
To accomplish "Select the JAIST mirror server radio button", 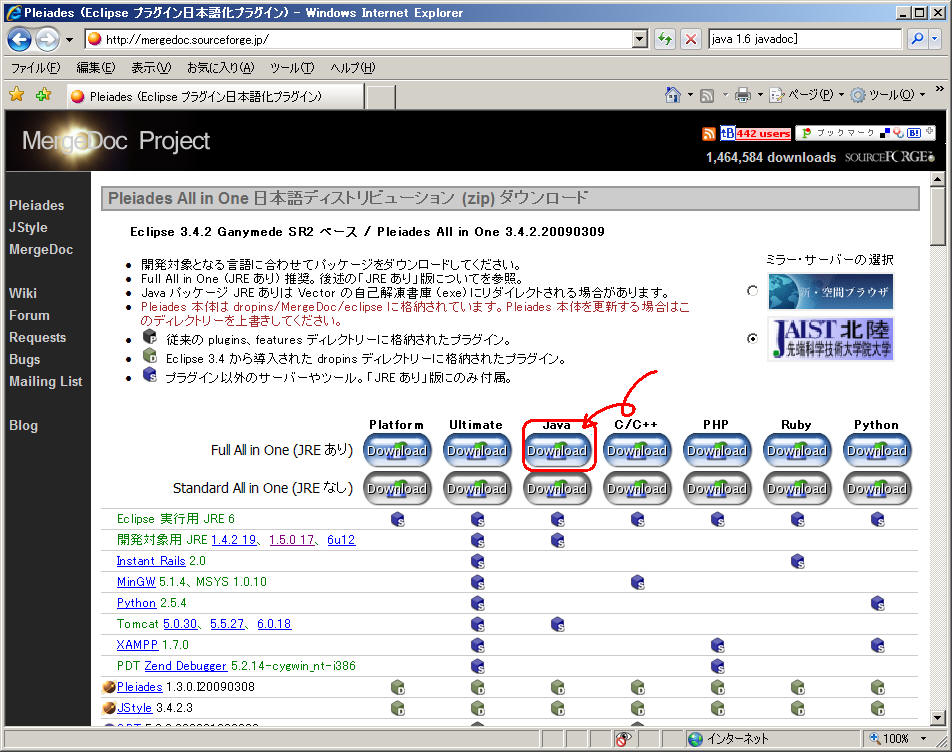I will [x=753, y=338].
